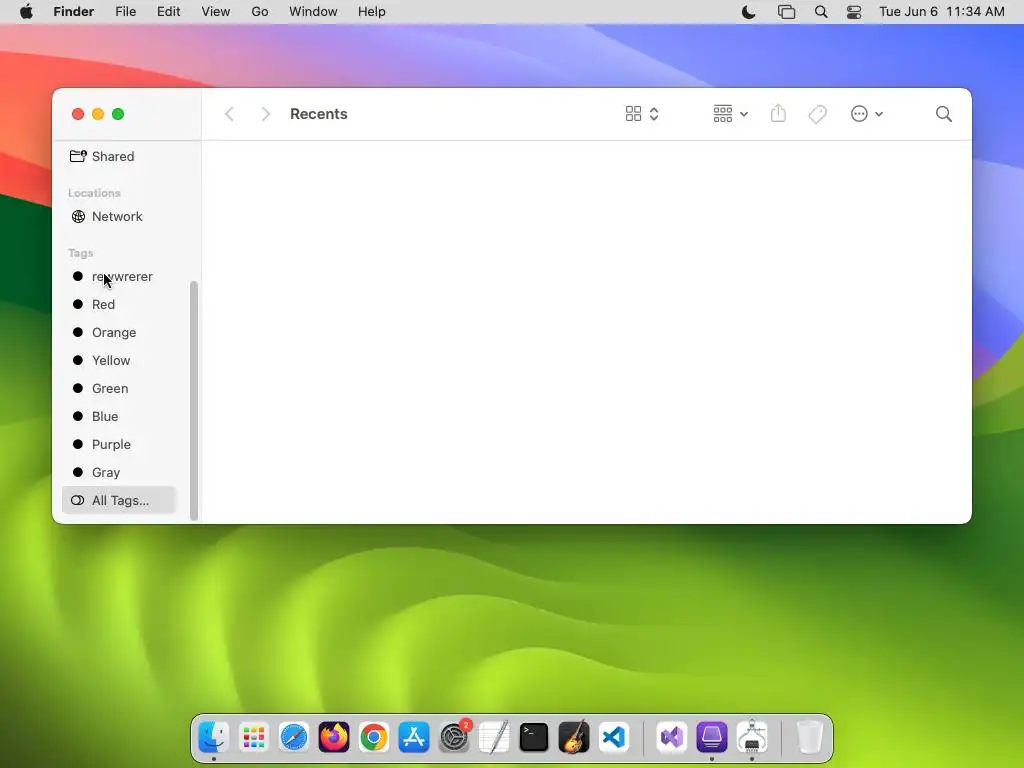This screenshot has height=768, width=1024.
Task: Open the View menu
Action: 216,12
